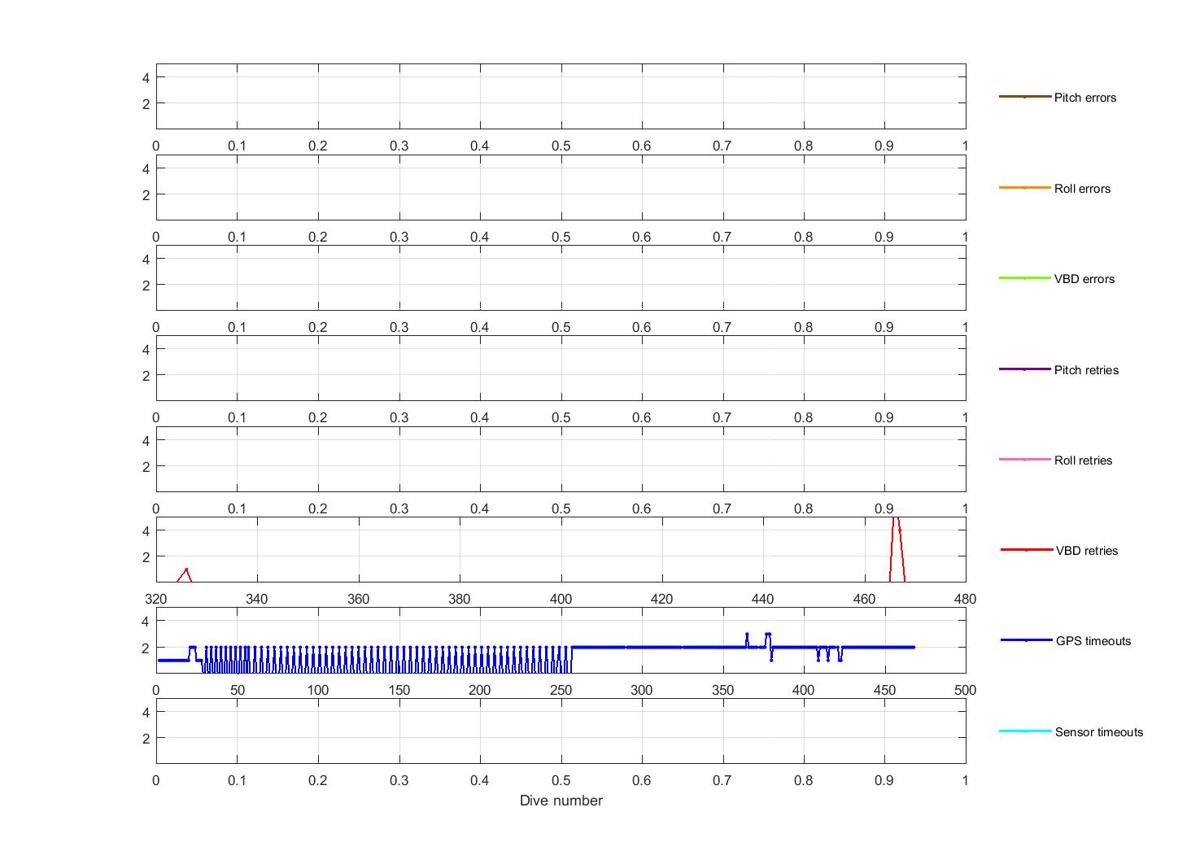Select the purple Pitch retries legend line
1200x859 pixels.
coord(1025,369)
